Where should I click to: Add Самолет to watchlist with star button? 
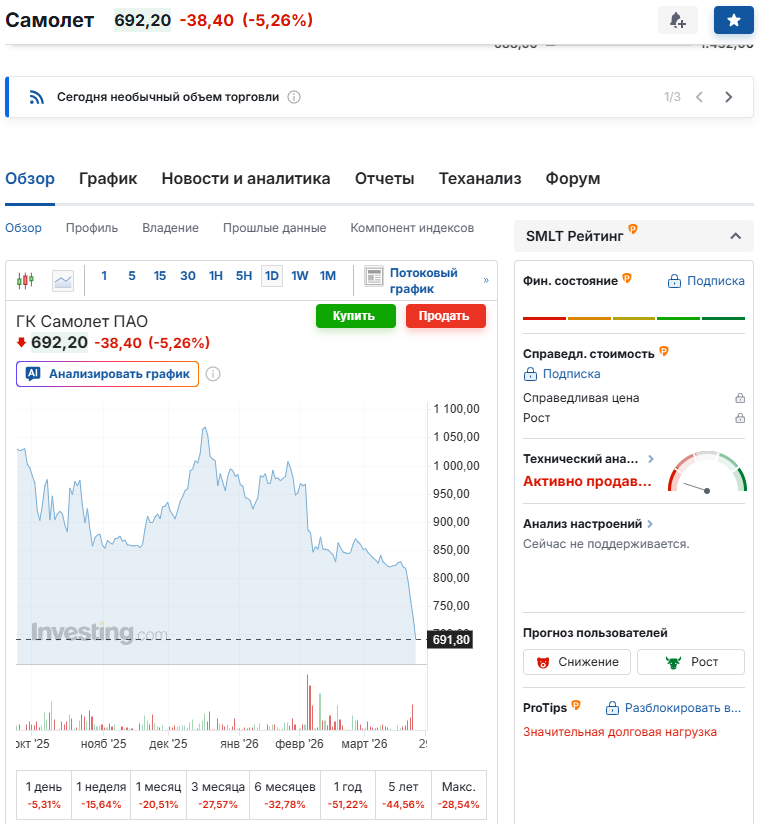(x=734, y=20)
